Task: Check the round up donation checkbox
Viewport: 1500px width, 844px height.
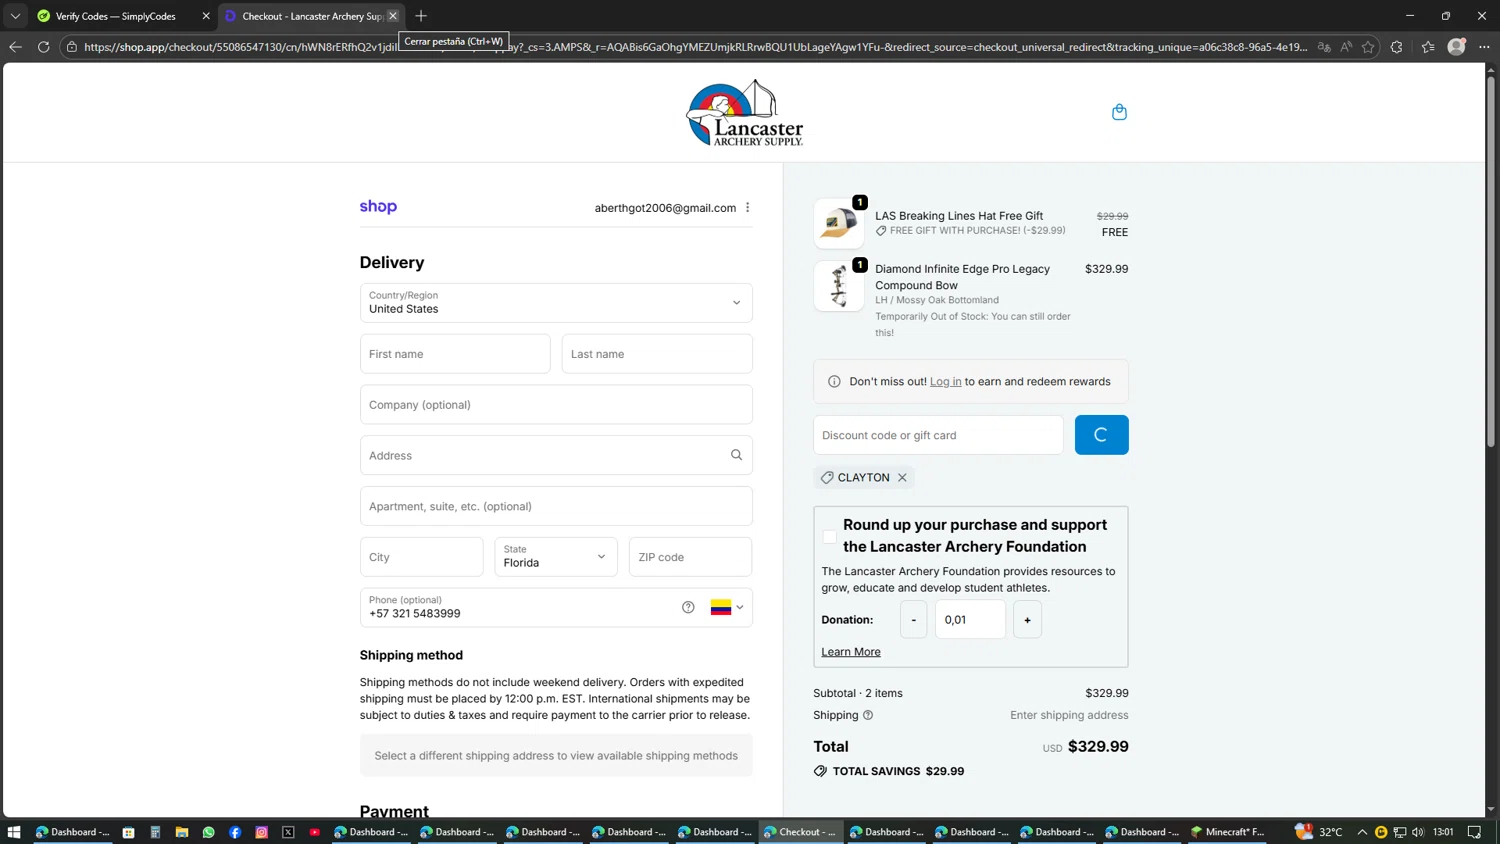Action: coord(830,537)
